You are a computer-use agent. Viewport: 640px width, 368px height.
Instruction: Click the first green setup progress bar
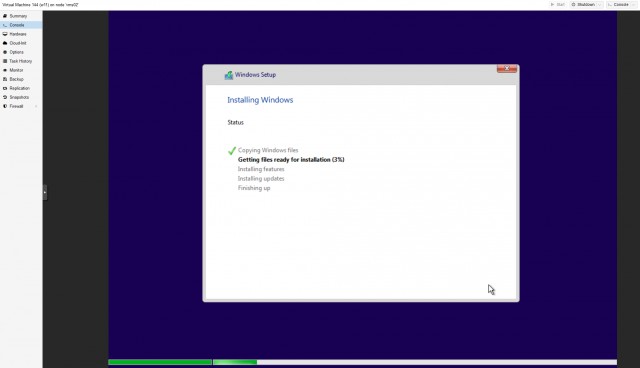160,362
